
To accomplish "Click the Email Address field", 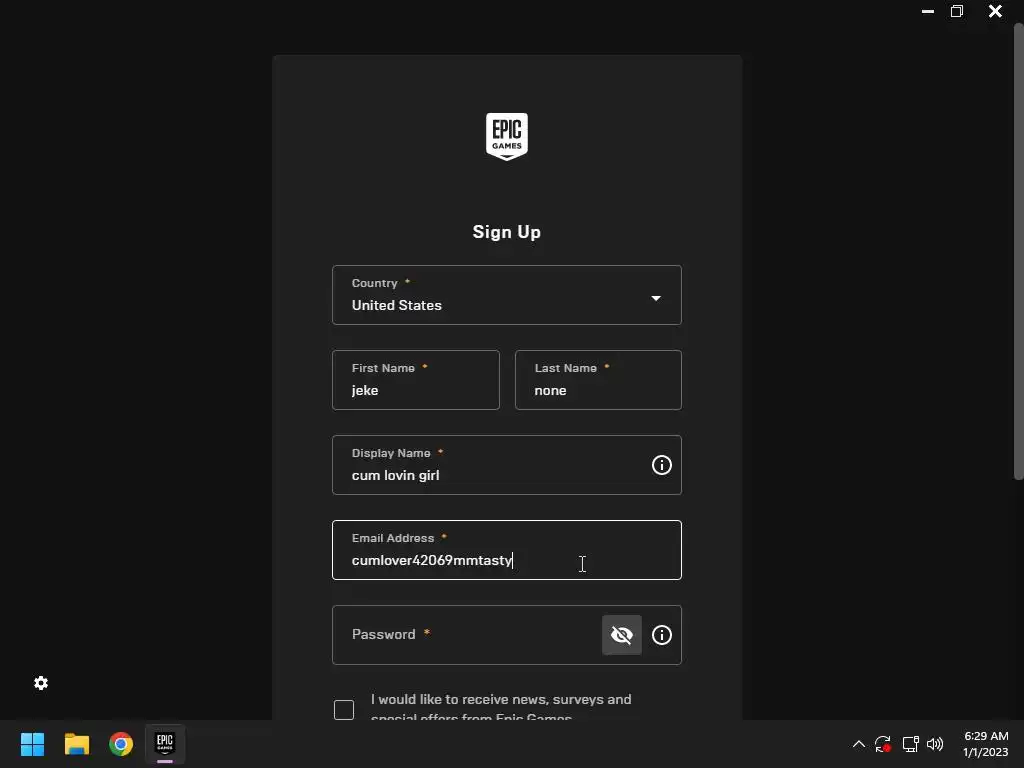I will click(507, 550).
